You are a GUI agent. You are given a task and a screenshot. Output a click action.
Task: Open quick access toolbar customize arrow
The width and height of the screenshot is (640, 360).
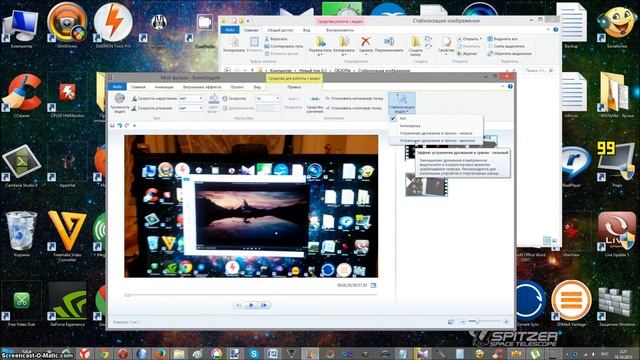[135, 126]
